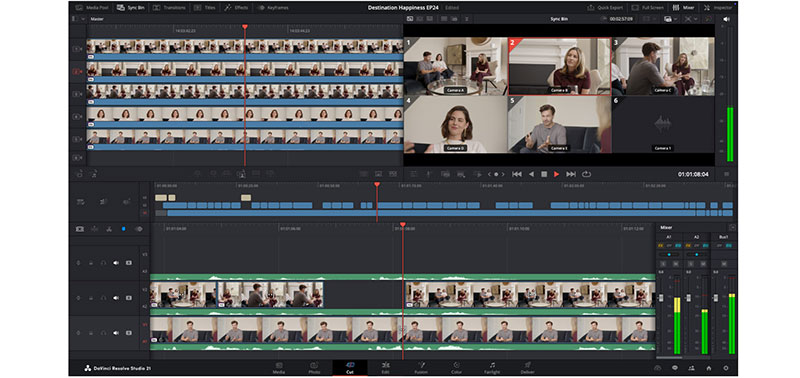
Task: Open the chat bubble icon
Action: click(674, 368)
